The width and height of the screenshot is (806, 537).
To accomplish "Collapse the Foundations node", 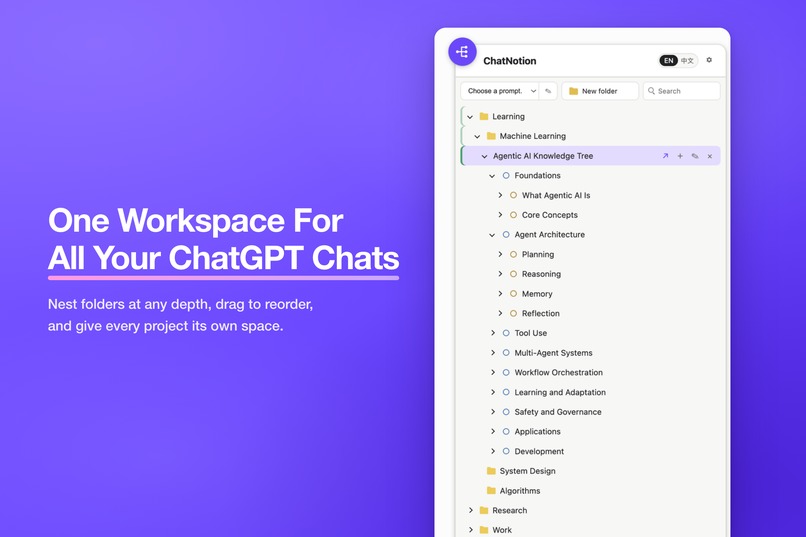I will [x=492, y=176].
